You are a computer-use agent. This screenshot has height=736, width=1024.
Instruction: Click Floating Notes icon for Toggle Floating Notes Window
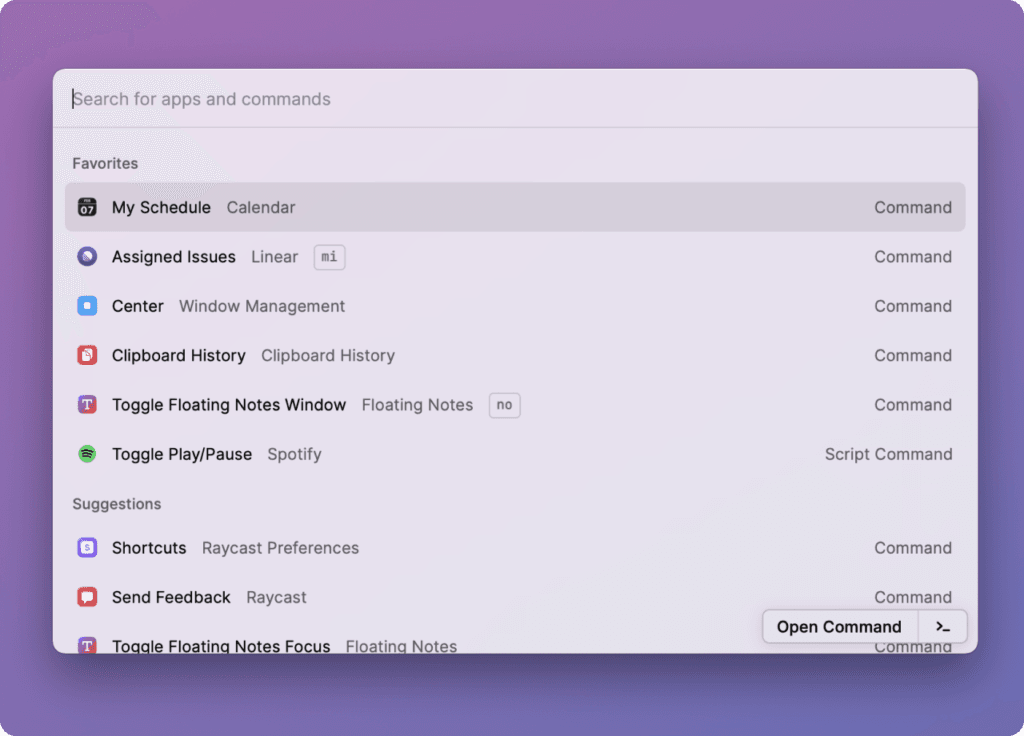click(87, 404)
